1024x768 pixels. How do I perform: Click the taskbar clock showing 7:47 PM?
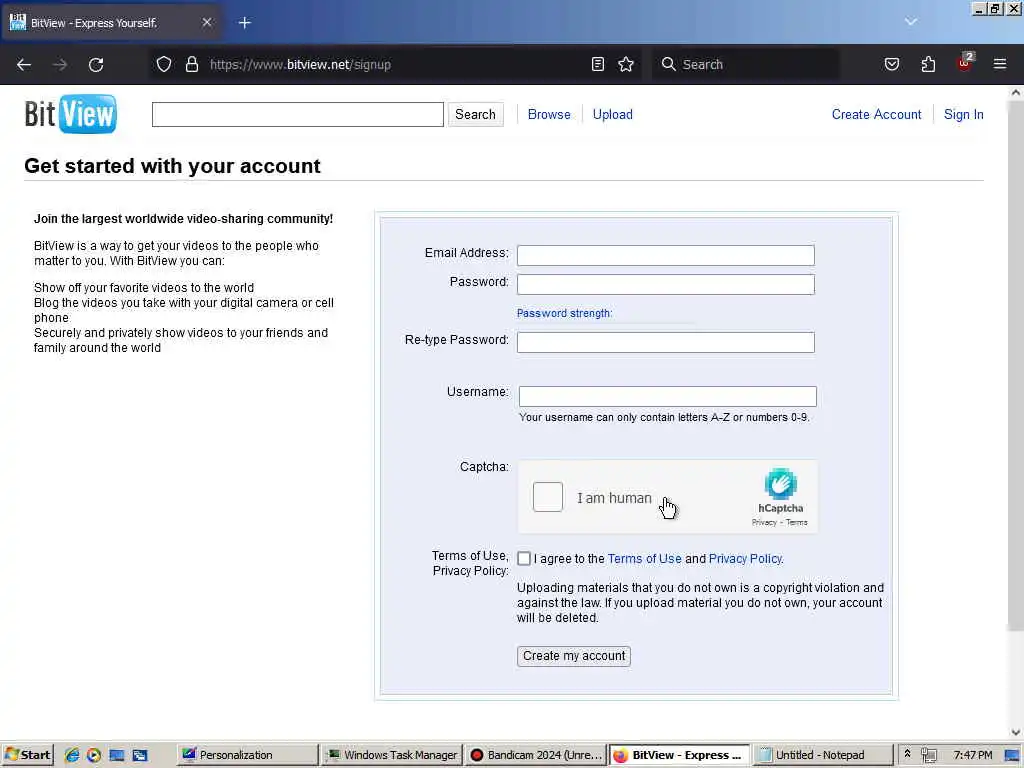tap(972, 755)
